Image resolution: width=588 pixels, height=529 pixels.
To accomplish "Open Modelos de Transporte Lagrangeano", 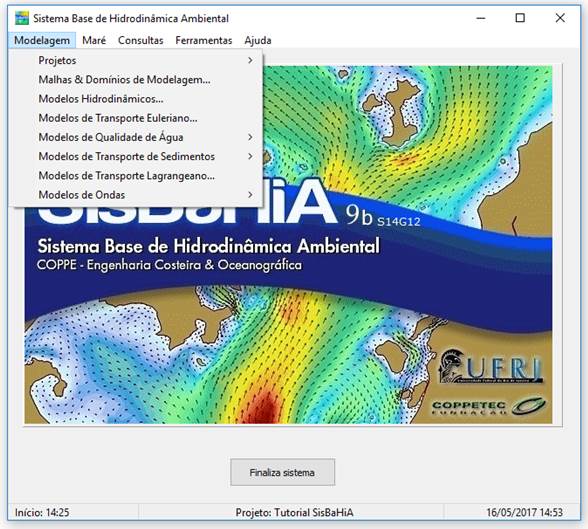I will (x=136, y=175).
